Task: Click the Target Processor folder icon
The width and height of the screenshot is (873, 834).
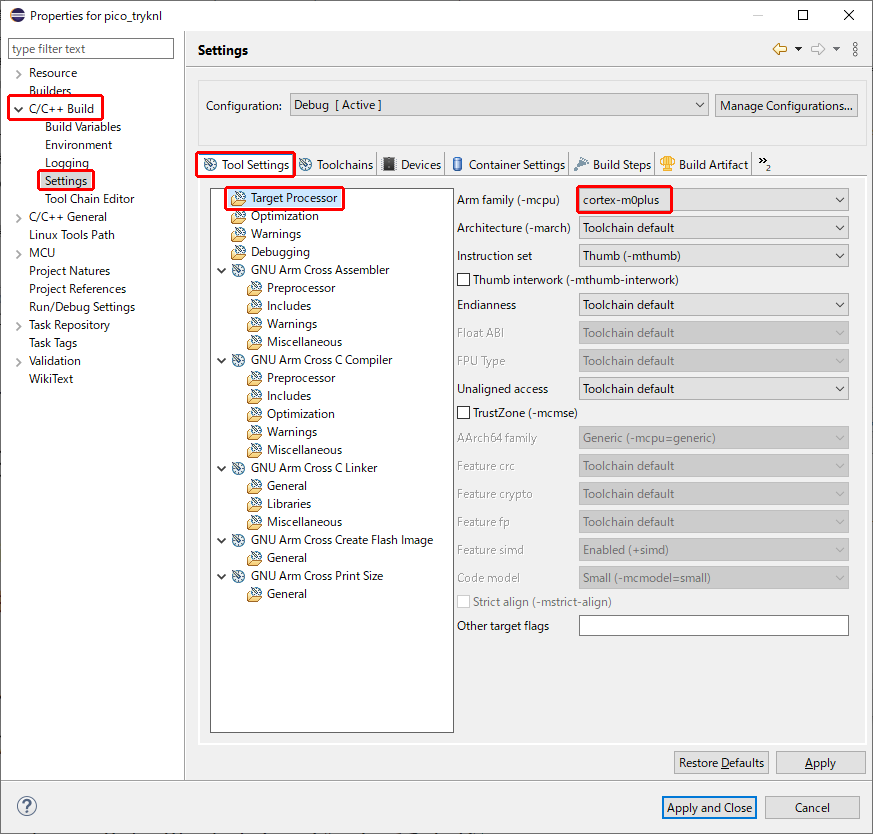Action: coord(239,199)
